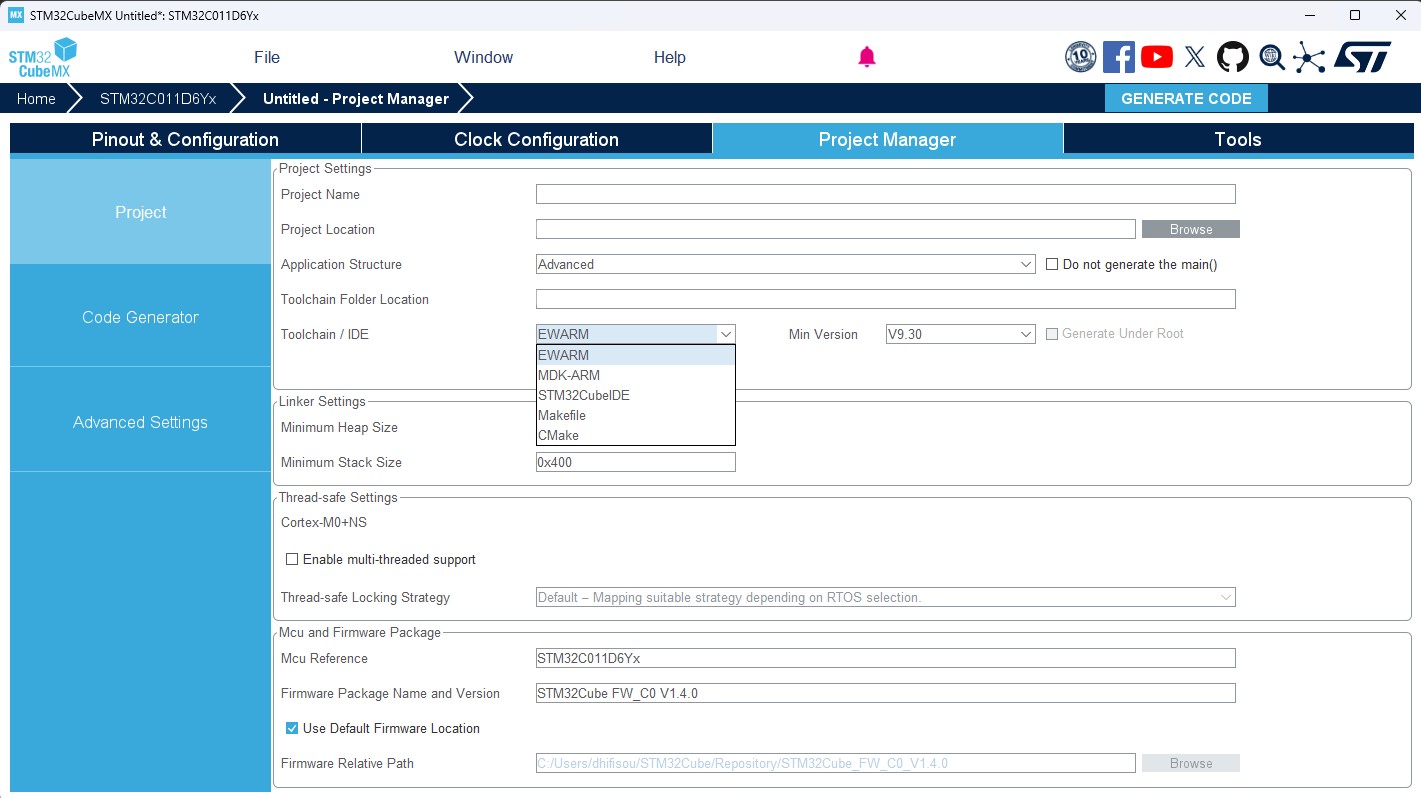
Task: Open the Min Version dropdown
Action: [961, 334]
